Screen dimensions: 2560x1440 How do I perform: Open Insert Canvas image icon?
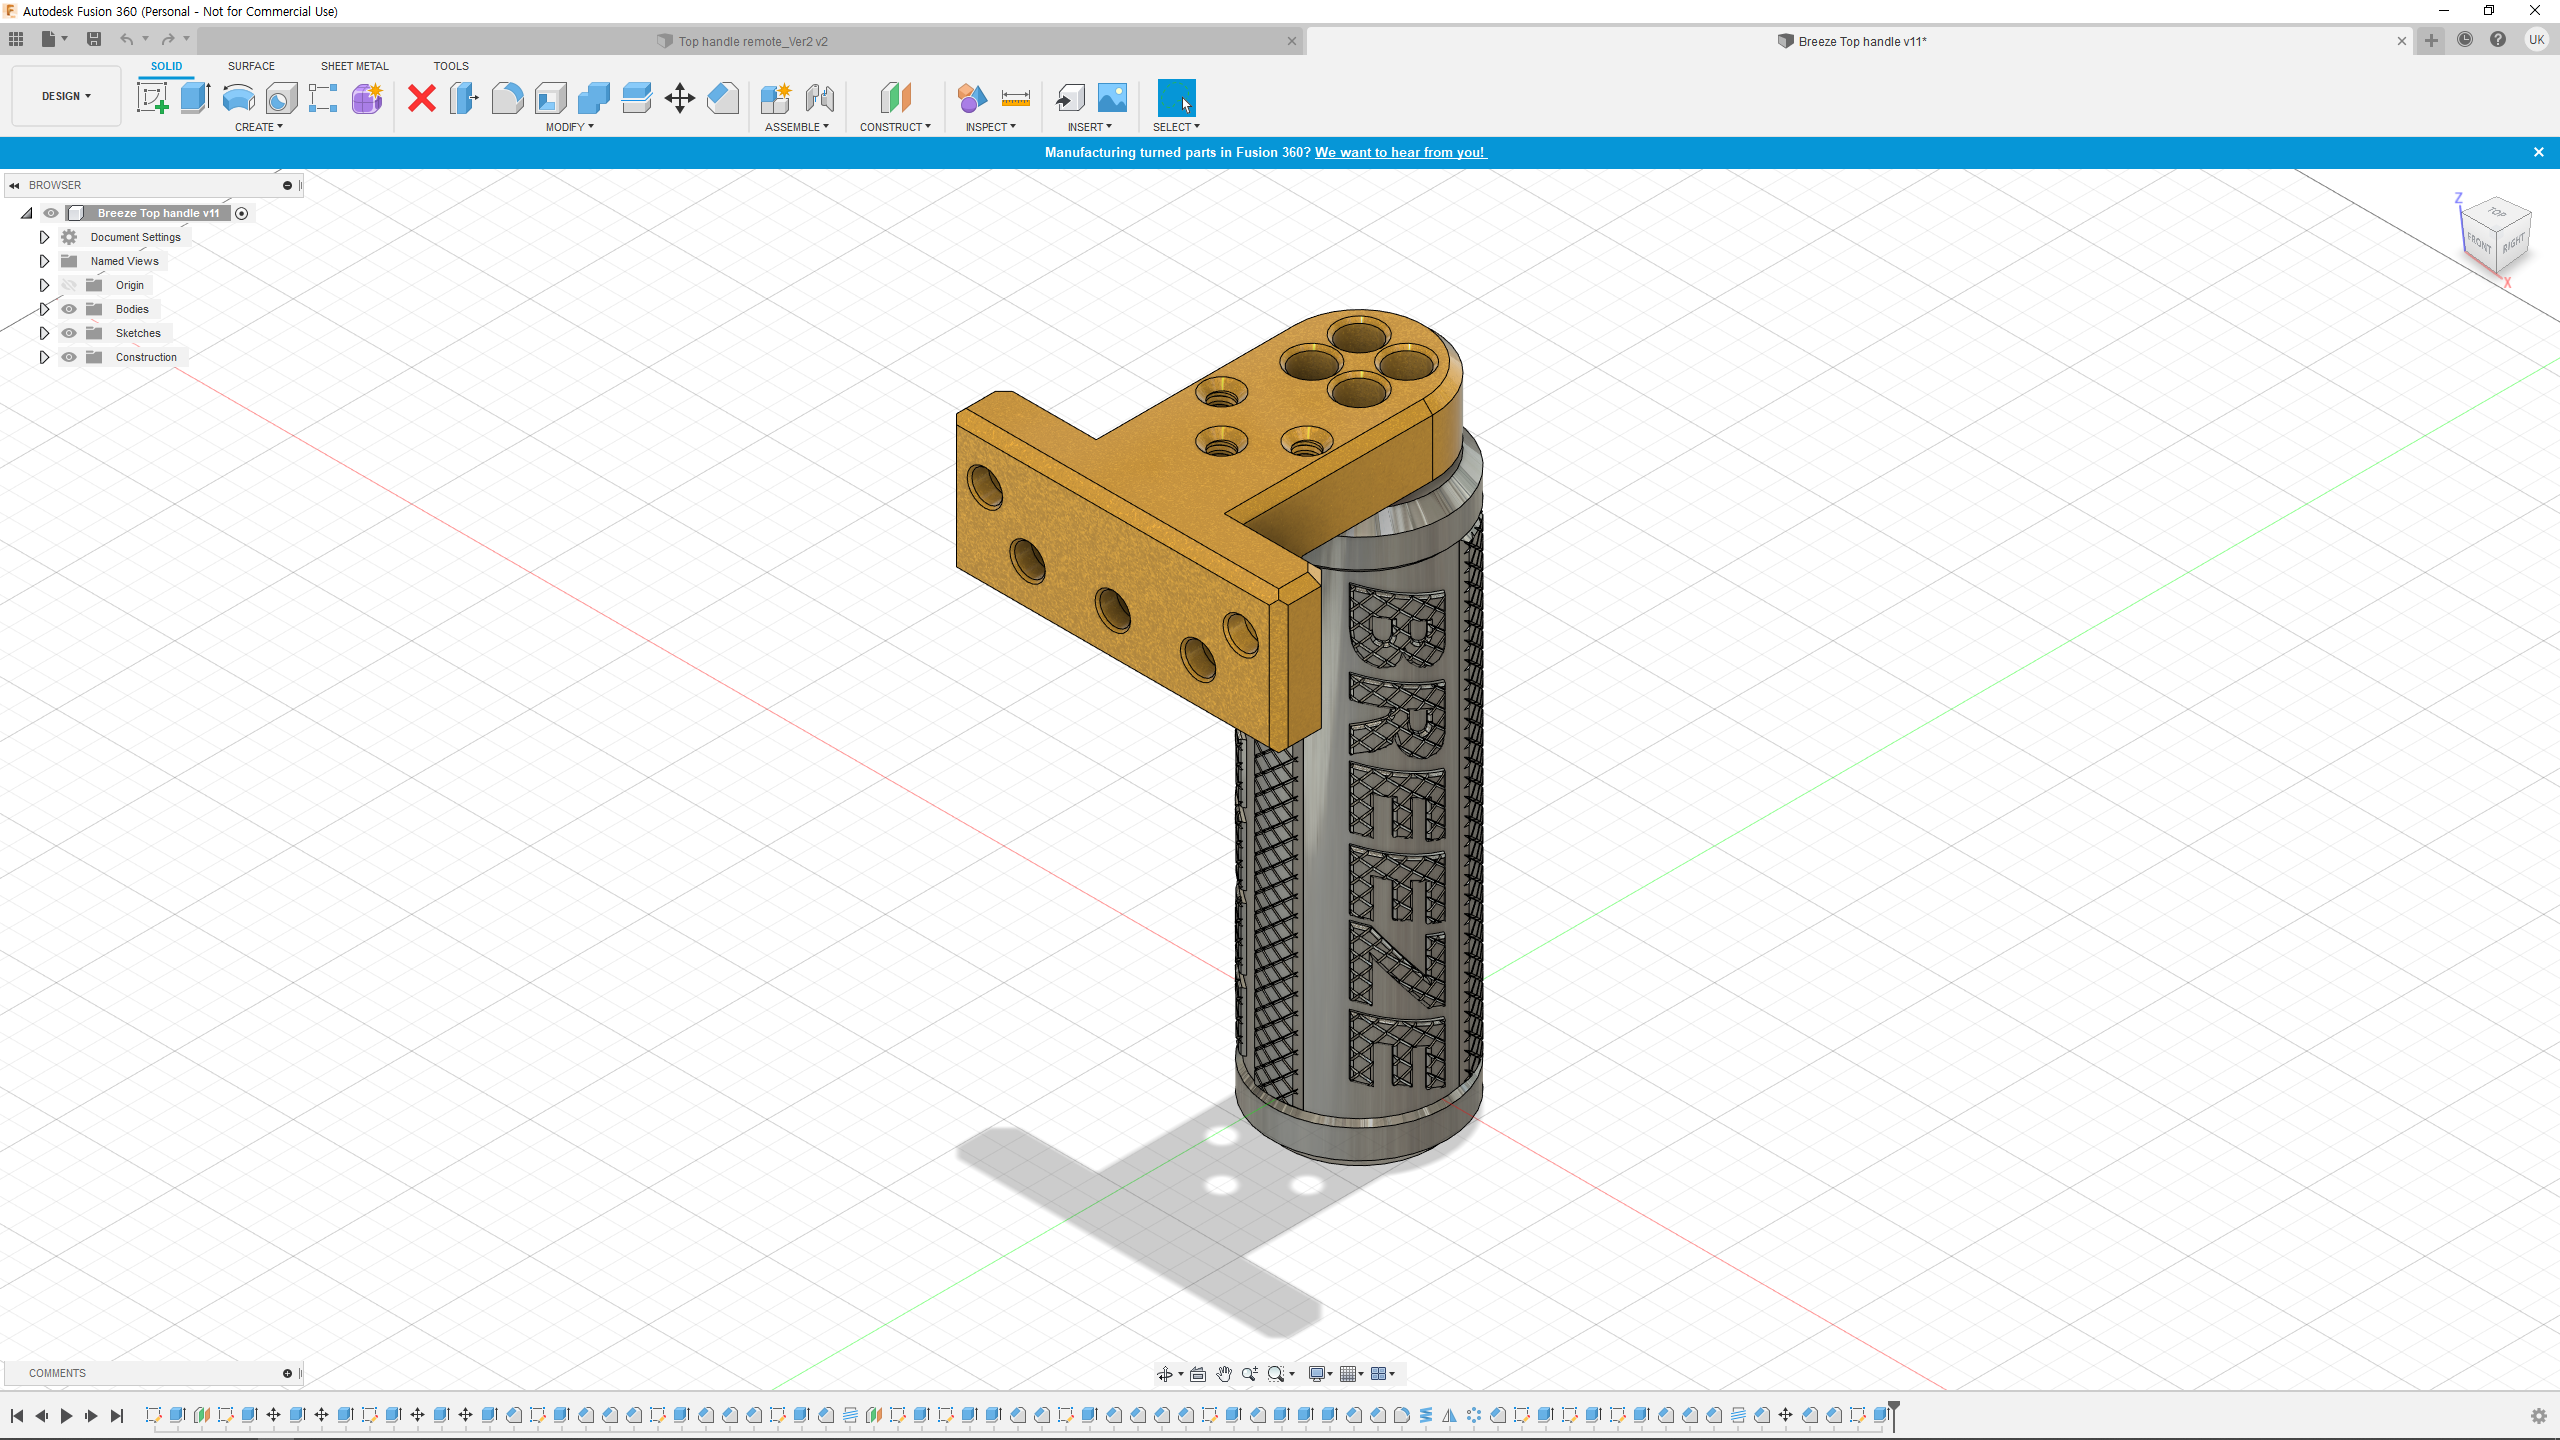click(x=1112, y=98)
